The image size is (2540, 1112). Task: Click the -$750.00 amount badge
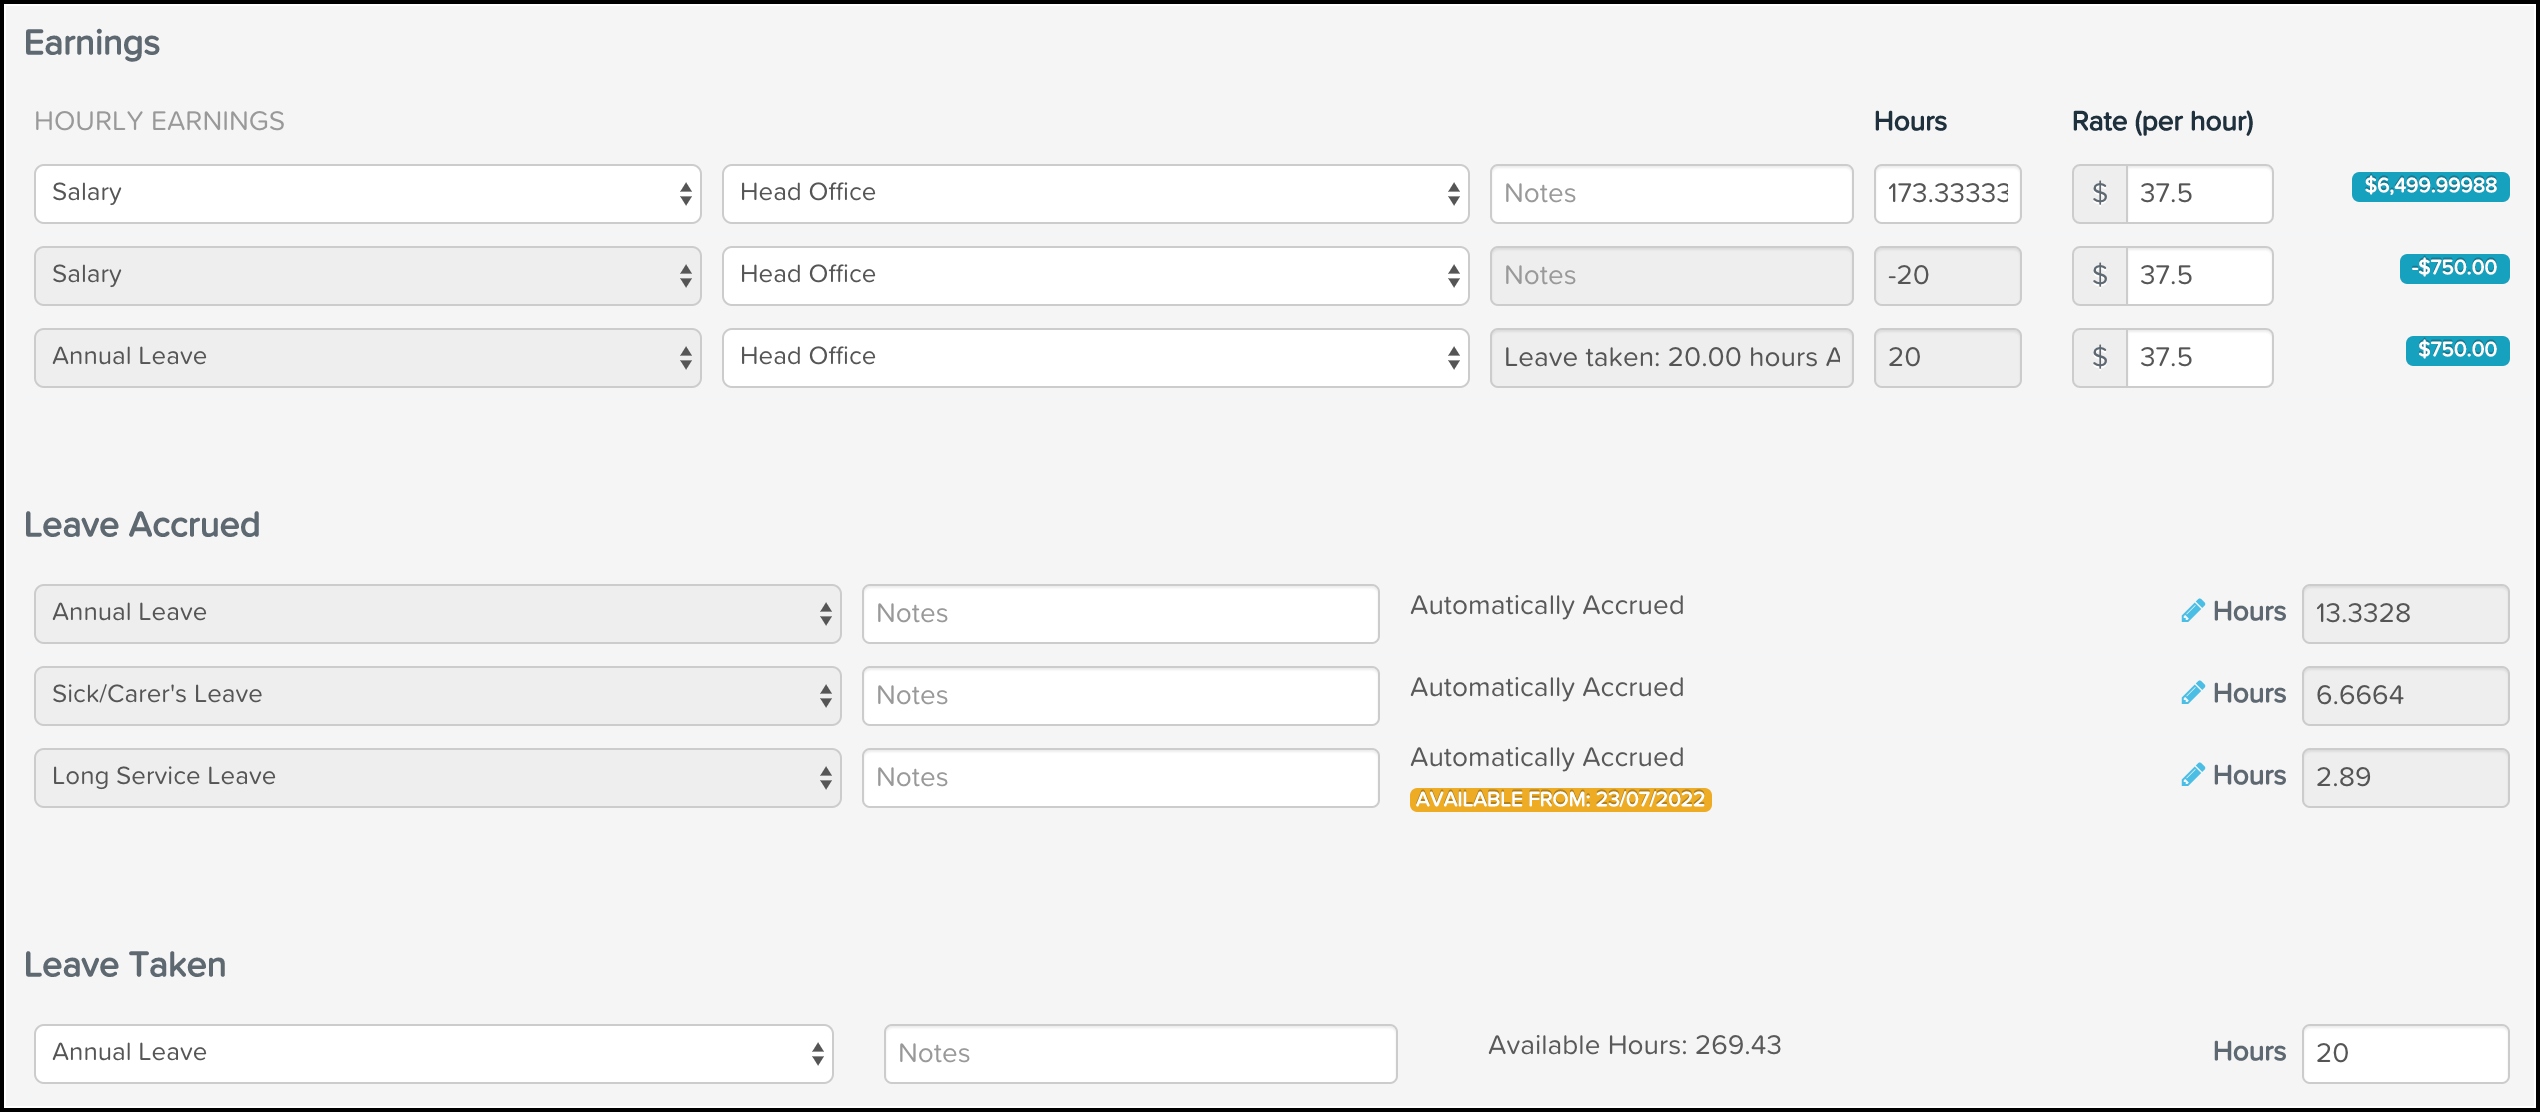2453,268
